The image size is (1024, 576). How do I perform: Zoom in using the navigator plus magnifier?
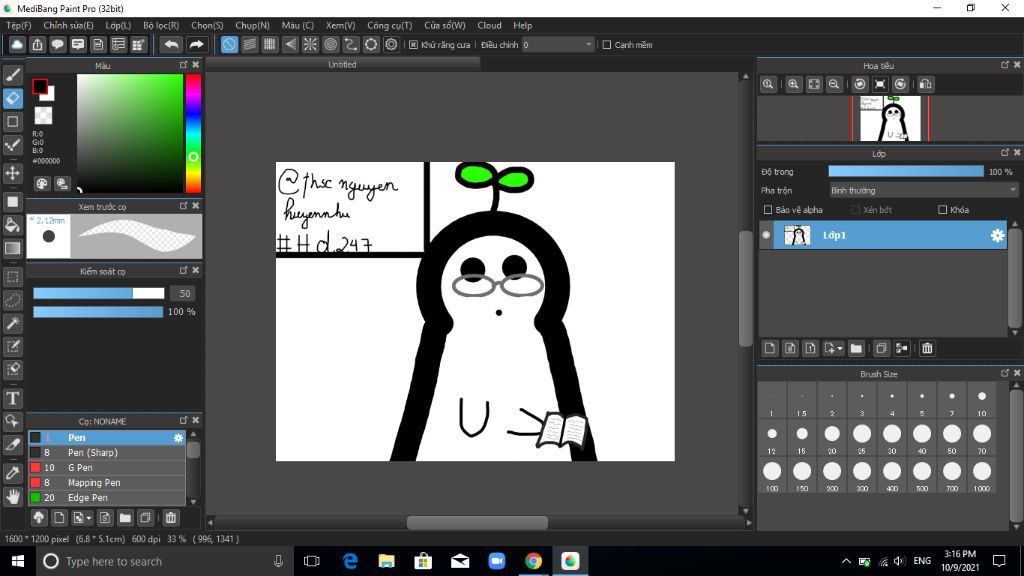[x=793, y=84]
